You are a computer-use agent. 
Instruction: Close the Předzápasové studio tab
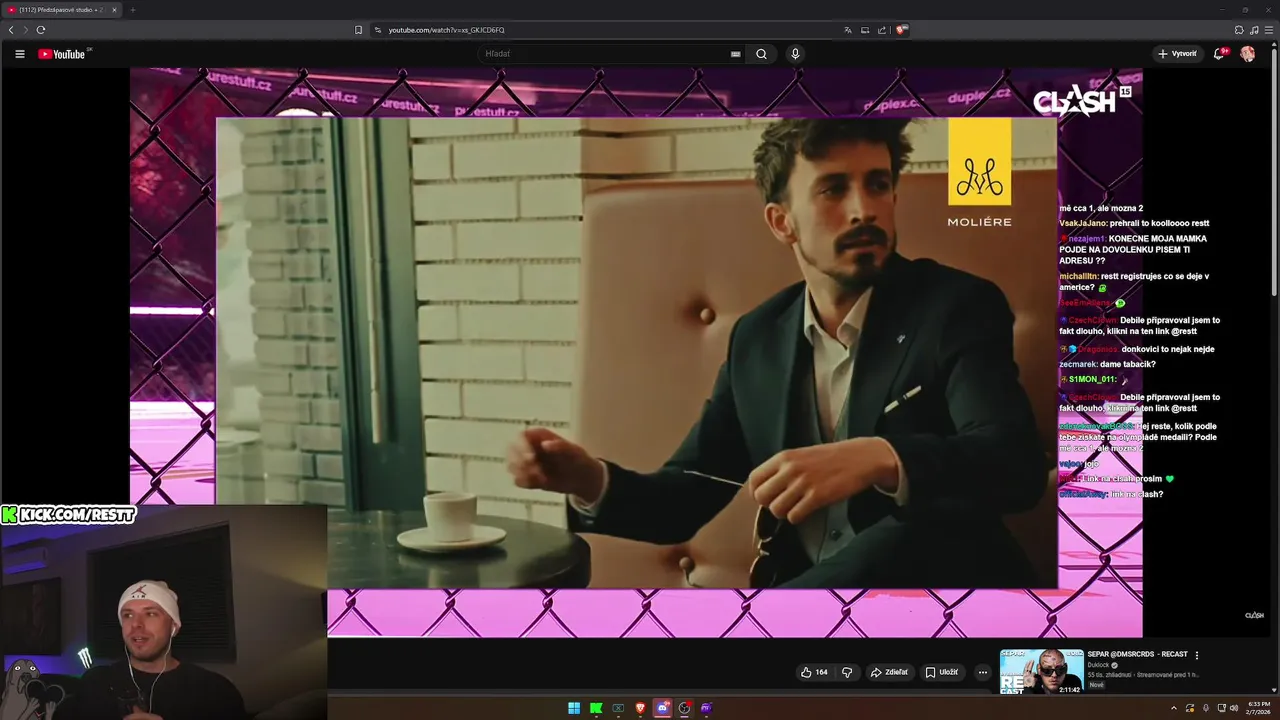click(x=114, y=10)
